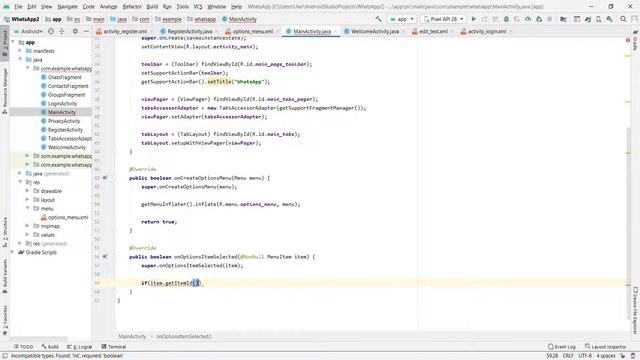
Task: Open the VCS menu
Action: [198, 7]
